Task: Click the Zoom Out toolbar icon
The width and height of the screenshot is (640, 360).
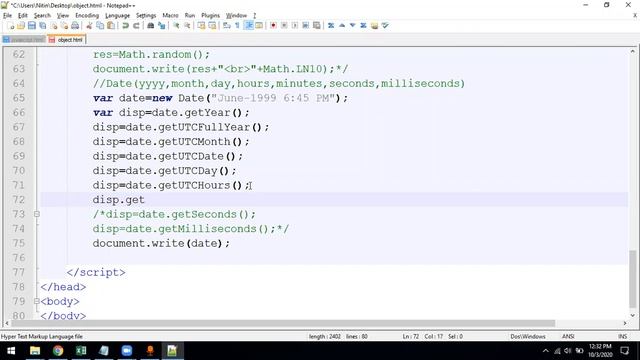Action: [x=187, y=26]
